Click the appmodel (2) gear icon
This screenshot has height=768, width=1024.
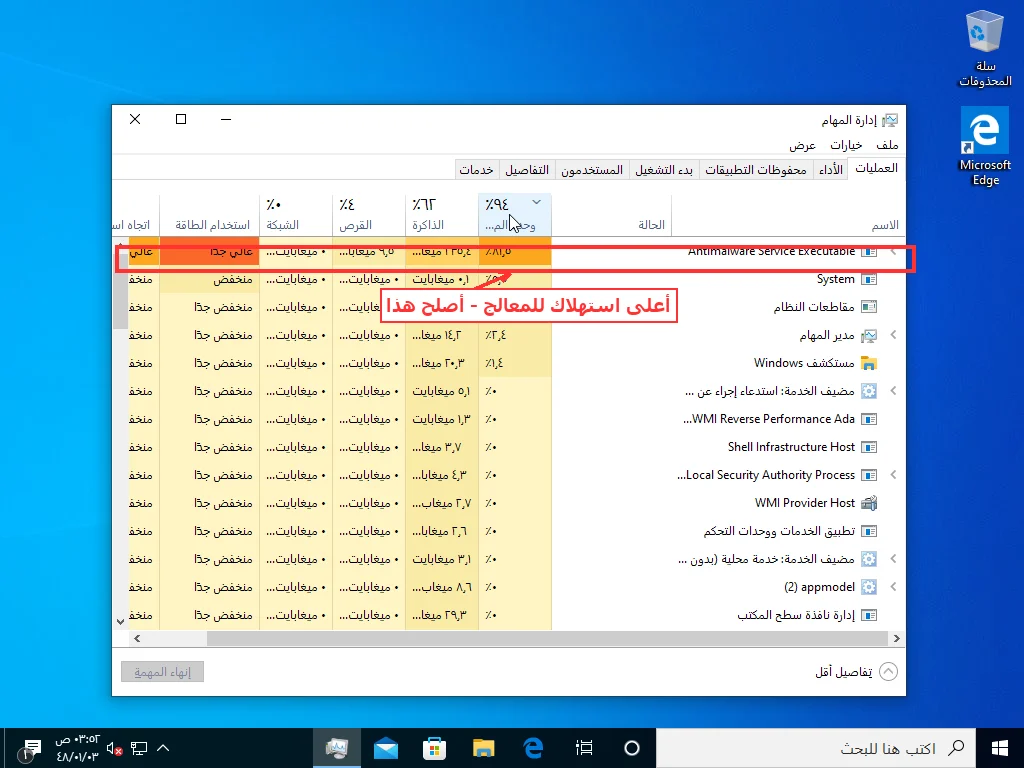coord(869,588)
